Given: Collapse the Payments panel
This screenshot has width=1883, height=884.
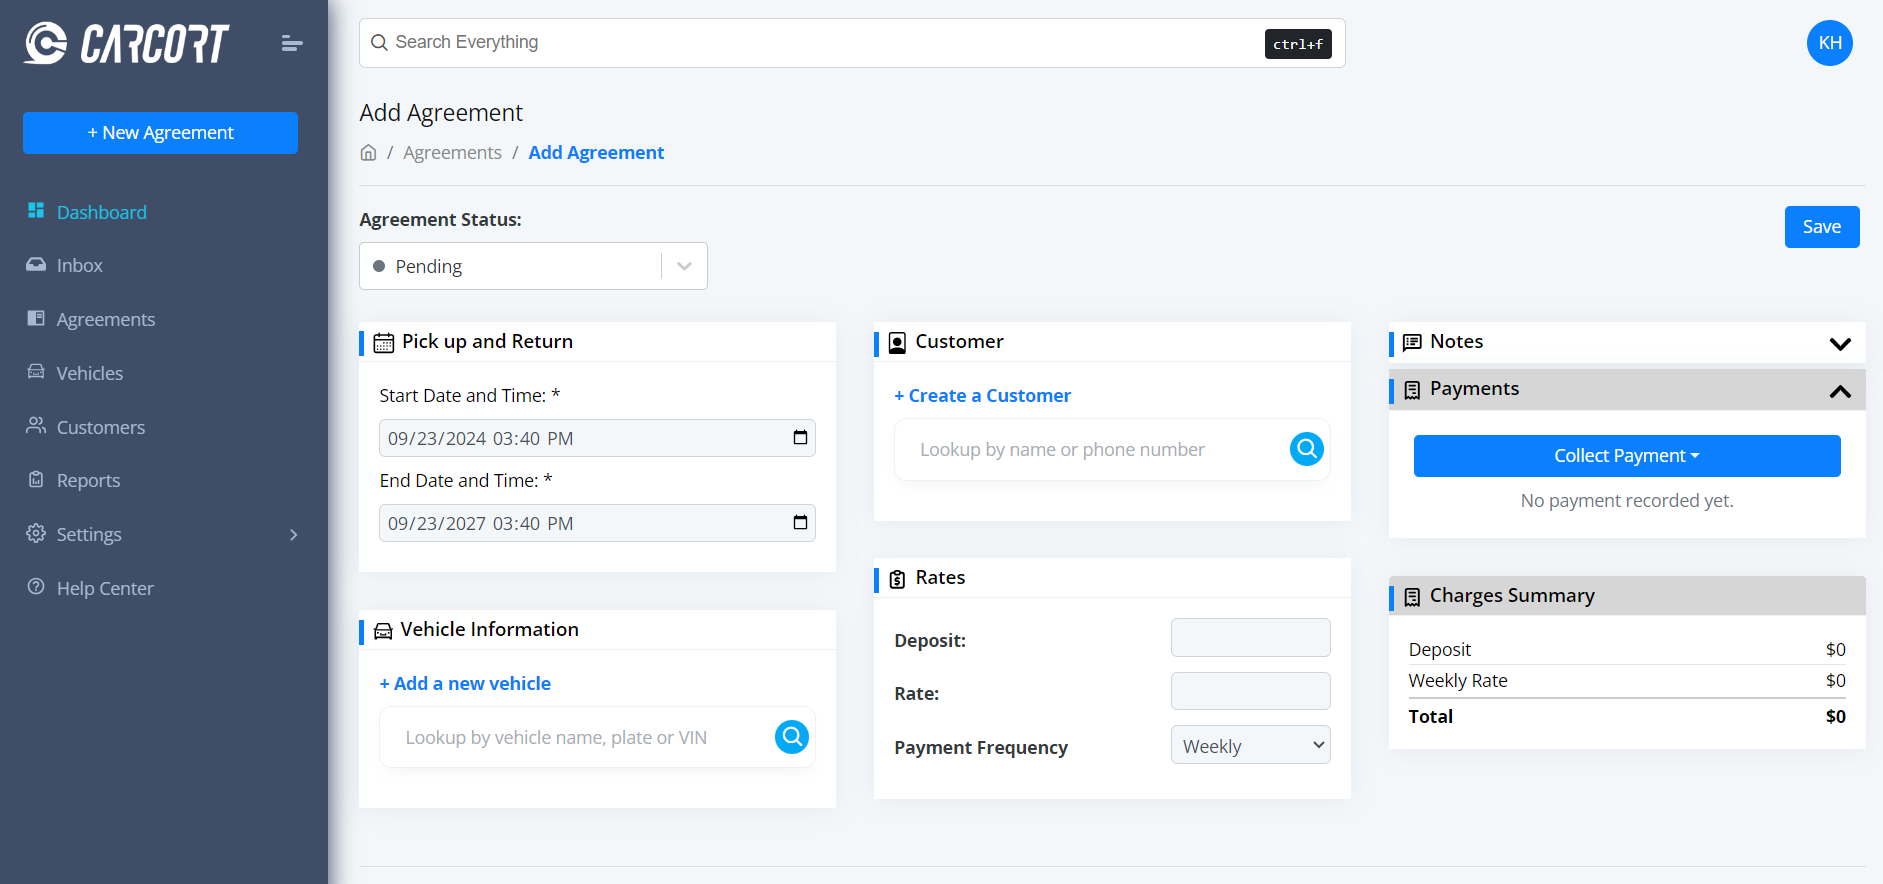Looking at the screenshot, I should click(x=1839, y=391).
